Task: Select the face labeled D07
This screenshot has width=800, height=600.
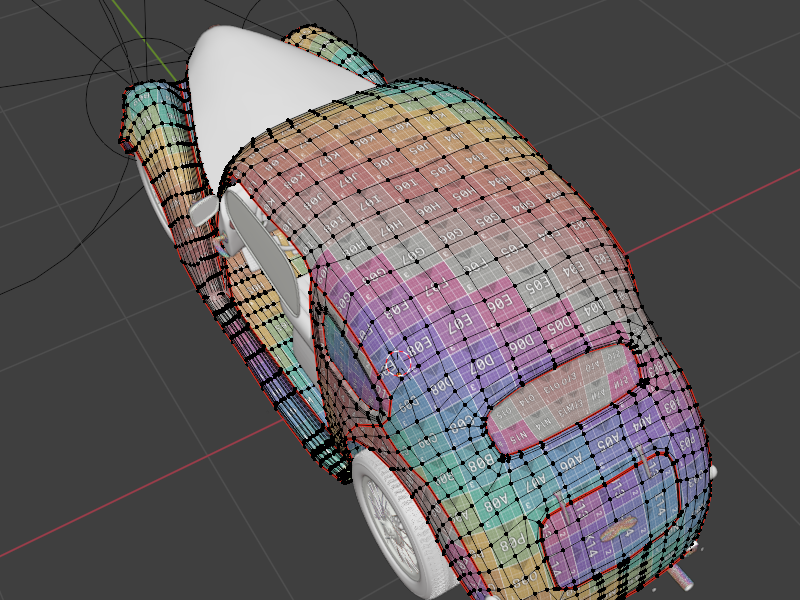Action: click(x=482, y=364)
